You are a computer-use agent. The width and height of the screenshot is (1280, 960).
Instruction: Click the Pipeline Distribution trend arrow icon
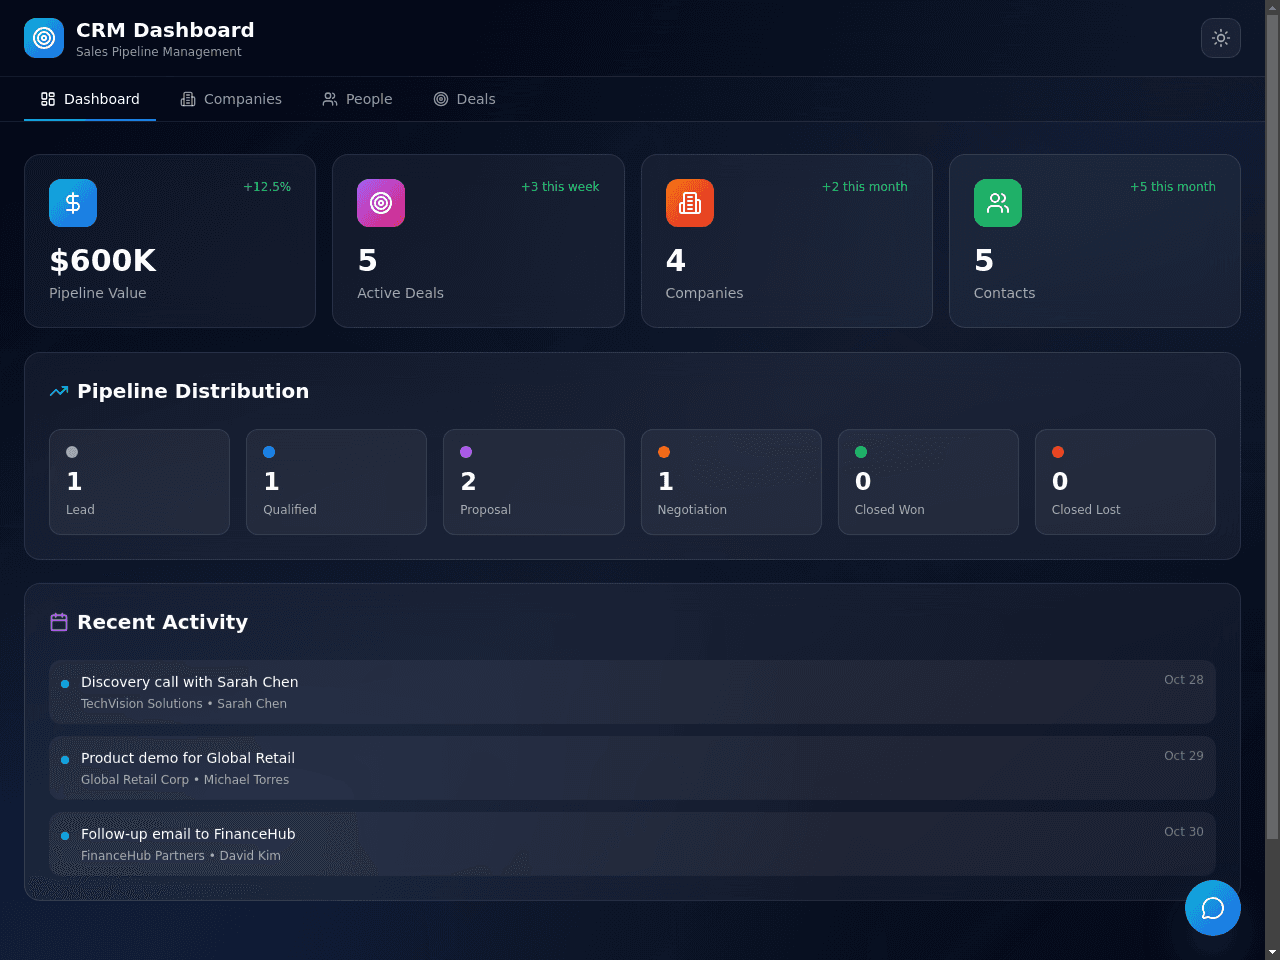[x=59, y=391]
